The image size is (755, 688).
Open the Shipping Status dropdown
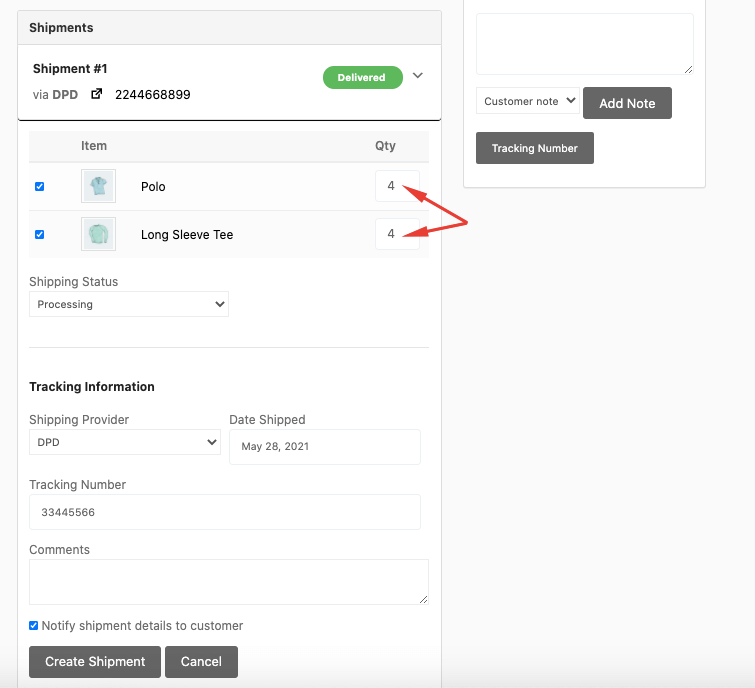pos(129,304)
